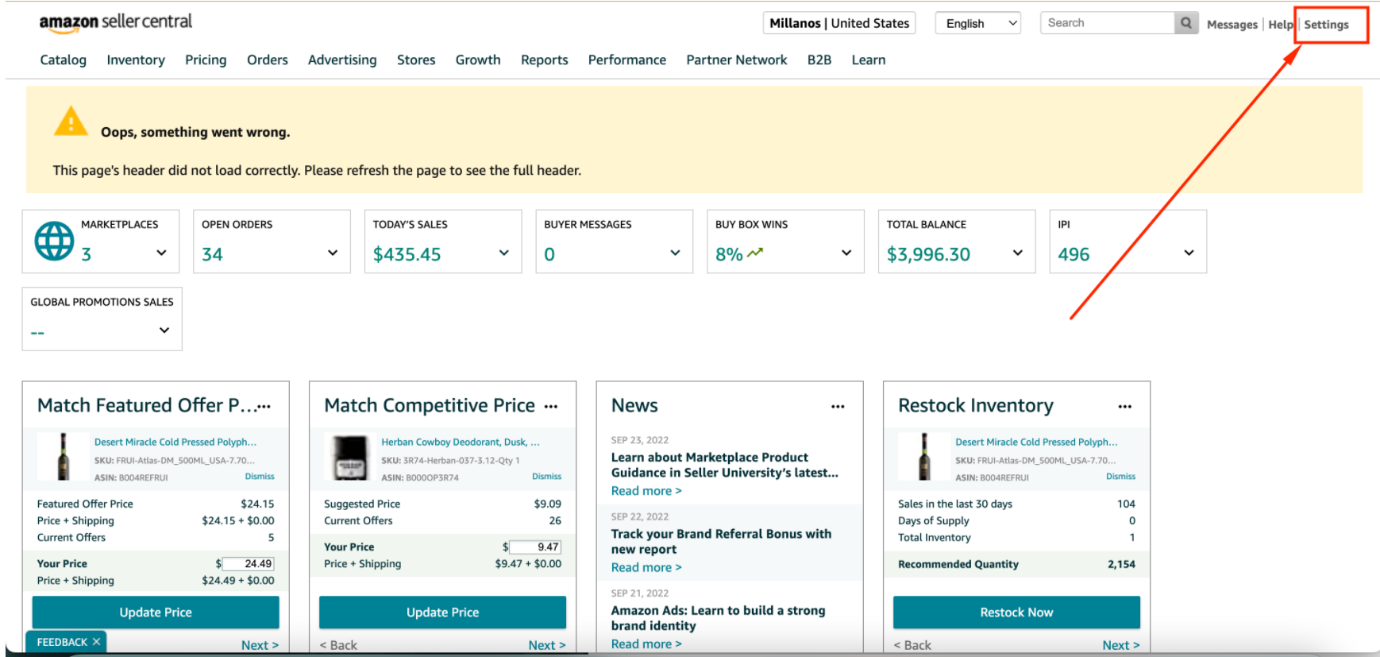Go Back in Restock Inventory card
The height and width of the screenshot is (657, 1380).
pos(912,645)
